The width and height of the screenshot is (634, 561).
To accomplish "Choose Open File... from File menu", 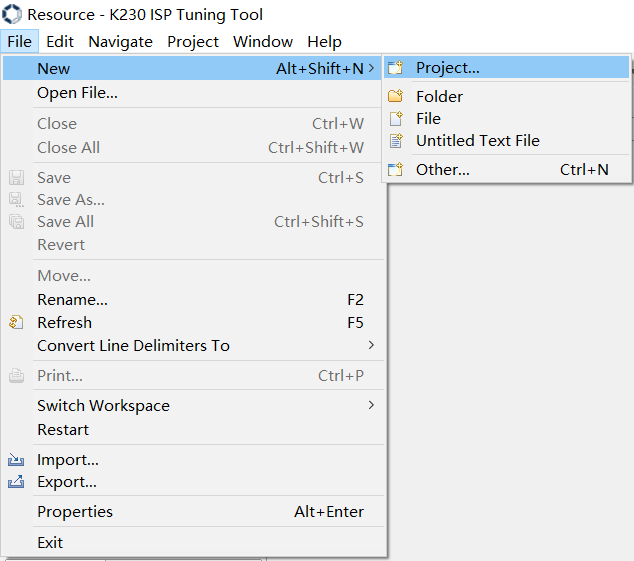I will 77,93.
